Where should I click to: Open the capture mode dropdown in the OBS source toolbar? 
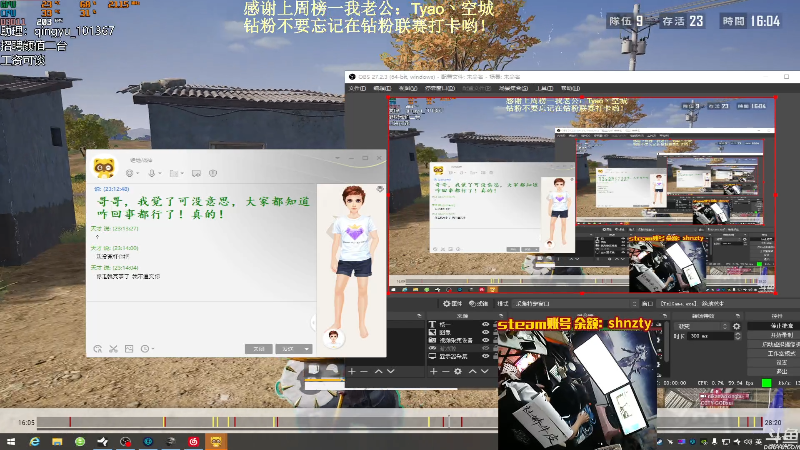click(x=577, y=304)
